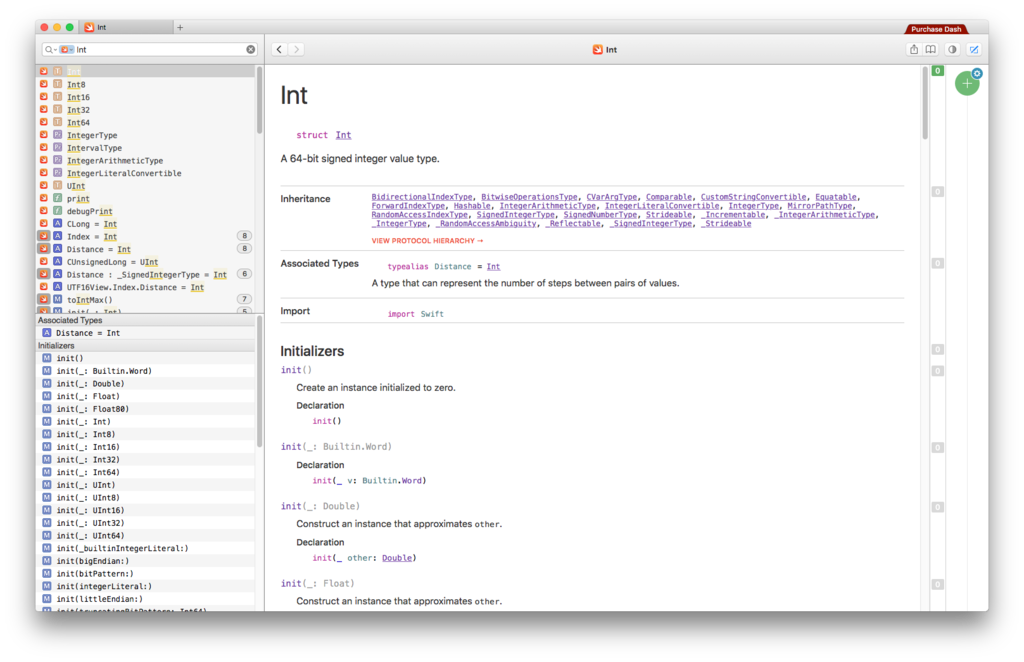Open init(bigEndian:) in table of contents

tap(146, 561)
